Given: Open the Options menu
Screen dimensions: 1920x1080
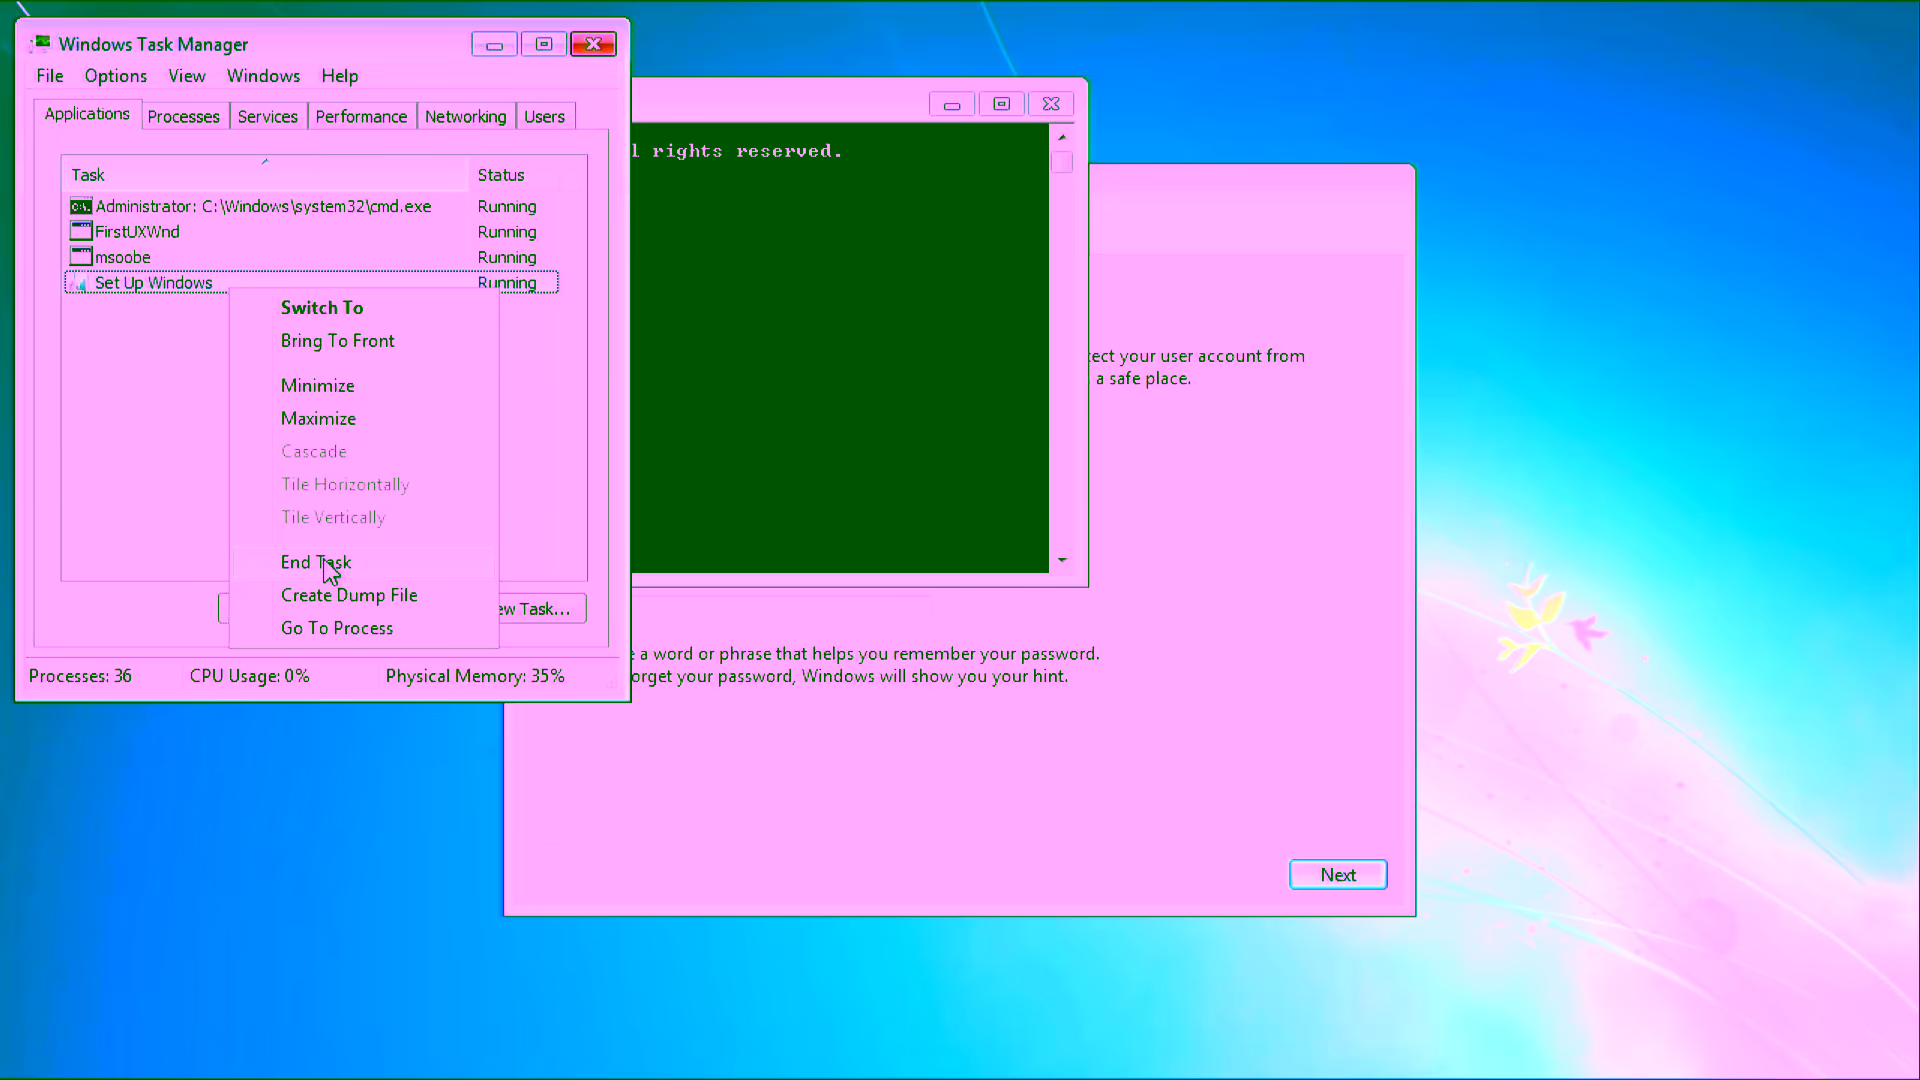Looking at the screenshot, I should tap(115, 76).
